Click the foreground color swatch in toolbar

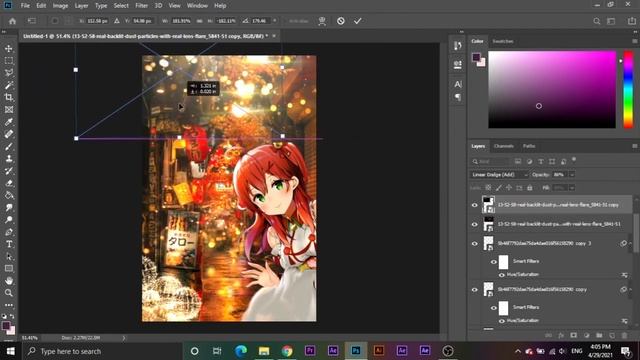[6, 326]
